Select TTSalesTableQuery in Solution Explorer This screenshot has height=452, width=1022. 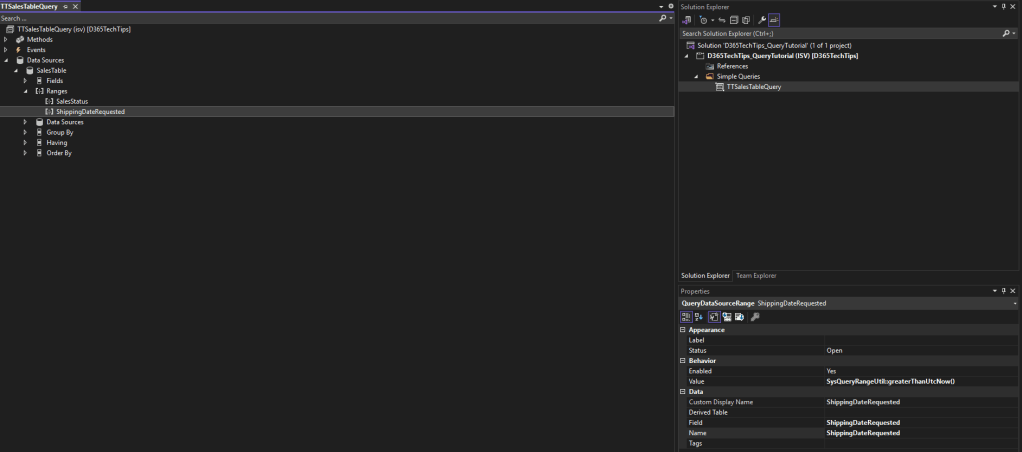(x=753, y=87)
